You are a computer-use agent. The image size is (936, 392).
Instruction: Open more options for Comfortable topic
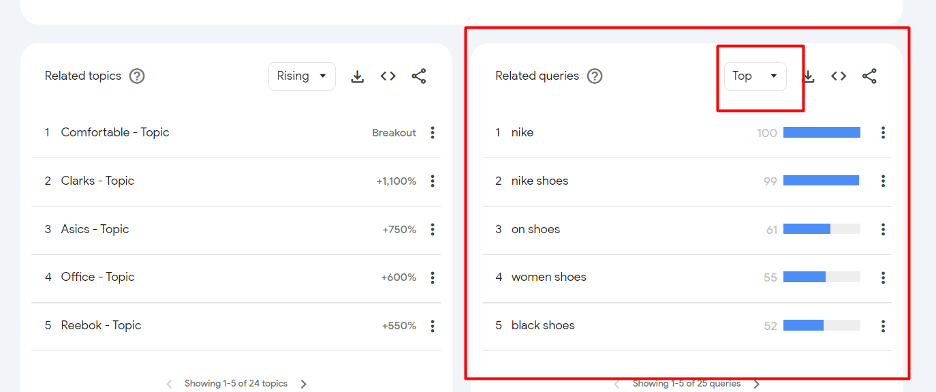click(x=433, y=132)
